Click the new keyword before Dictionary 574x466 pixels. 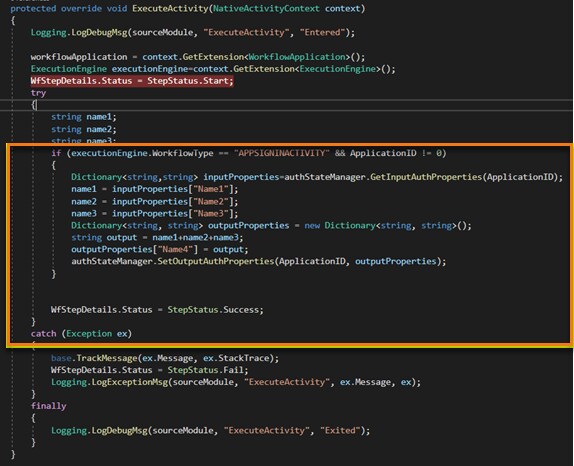click(312, 225)
